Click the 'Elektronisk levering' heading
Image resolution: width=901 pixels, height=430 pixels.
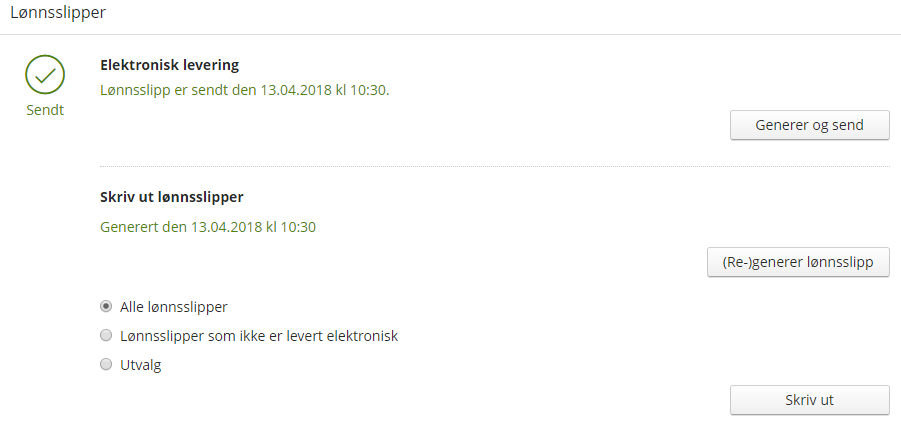170,65
